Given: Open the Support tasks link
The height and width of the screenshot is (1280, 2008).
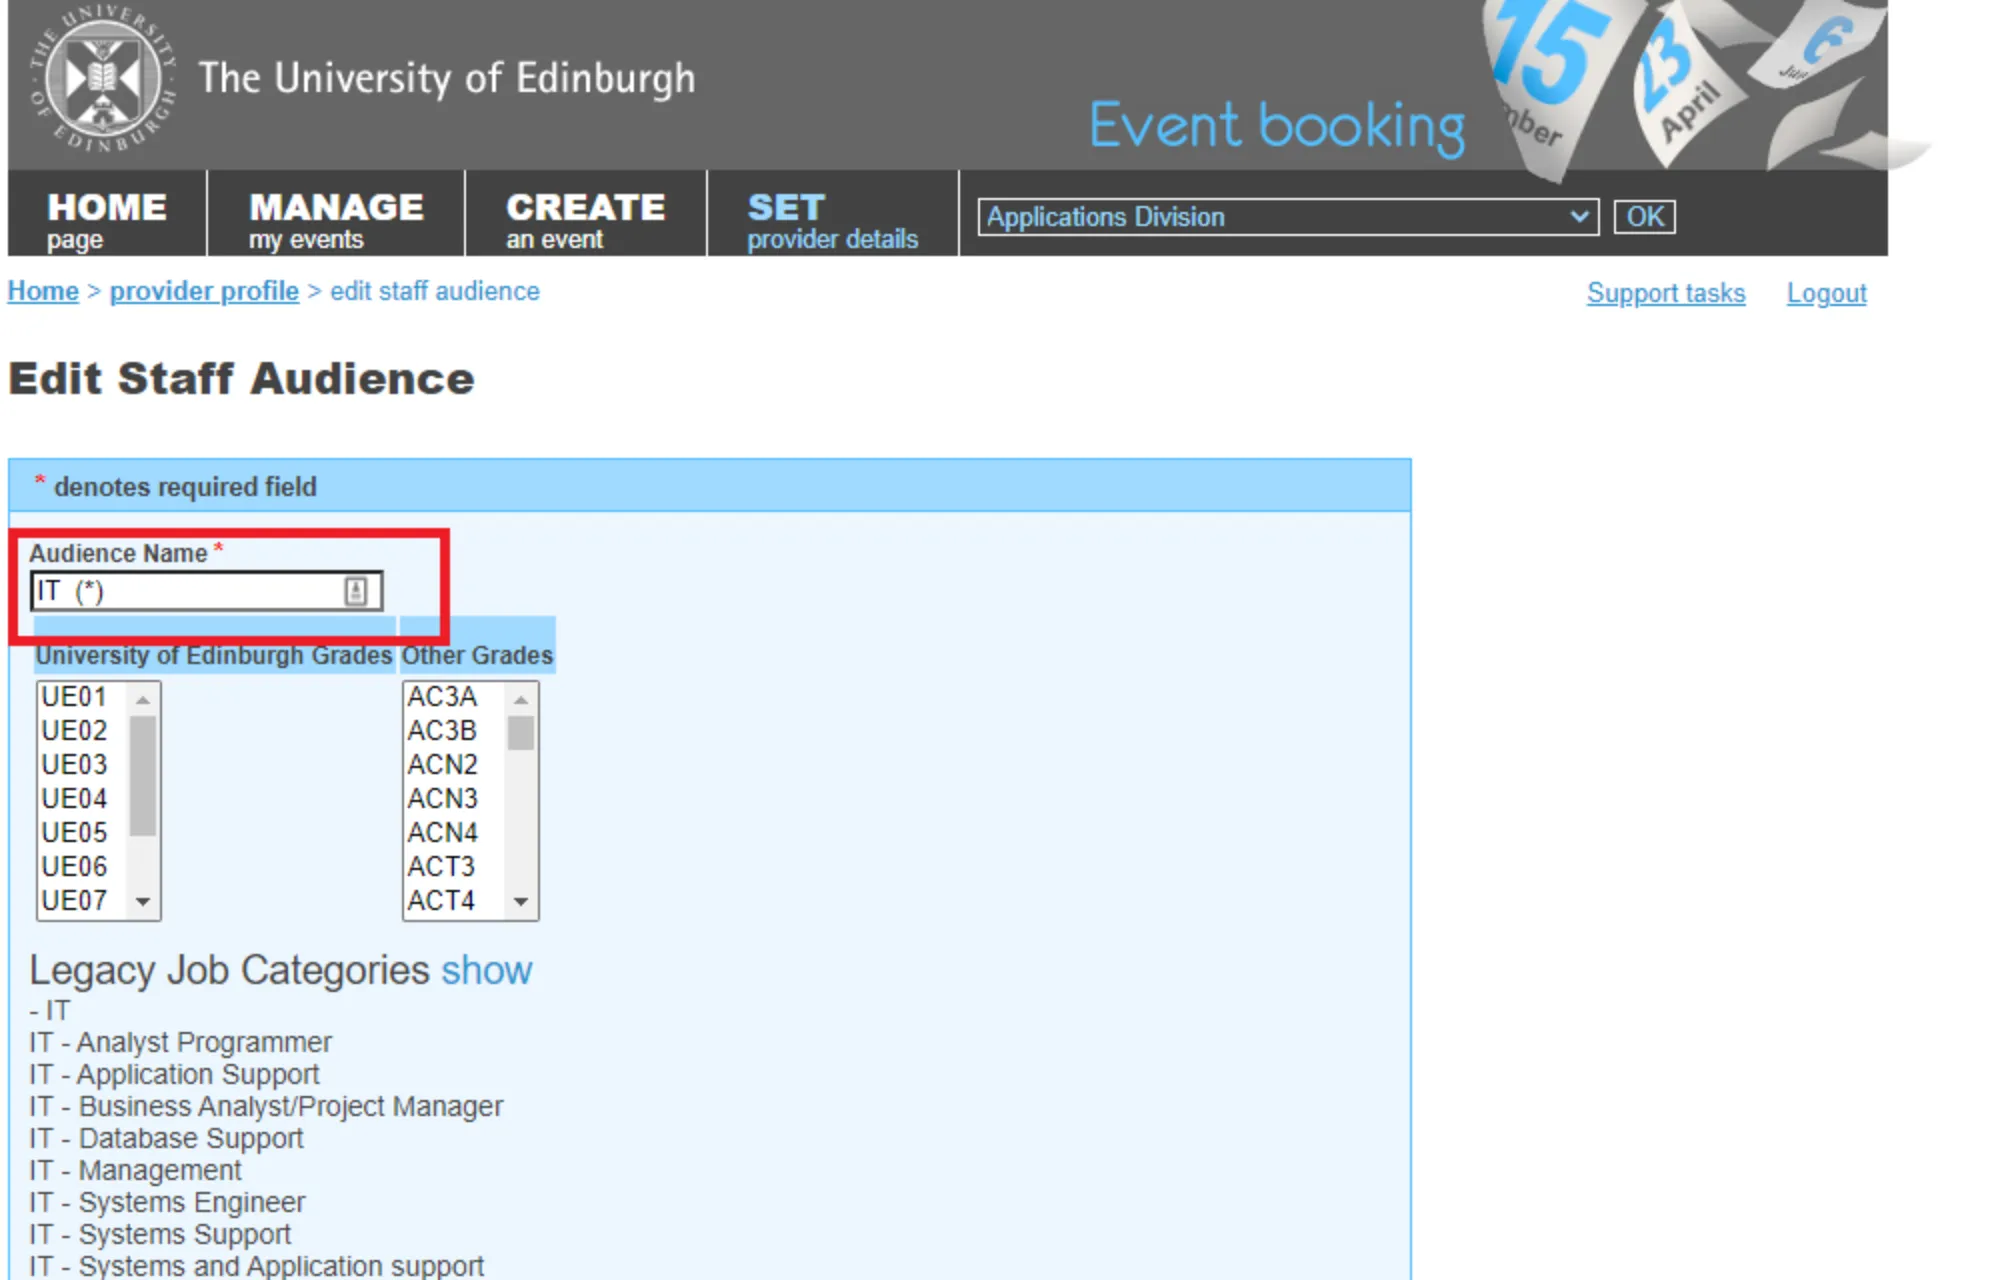Looking at the screenshot, I should [1665, 293].
